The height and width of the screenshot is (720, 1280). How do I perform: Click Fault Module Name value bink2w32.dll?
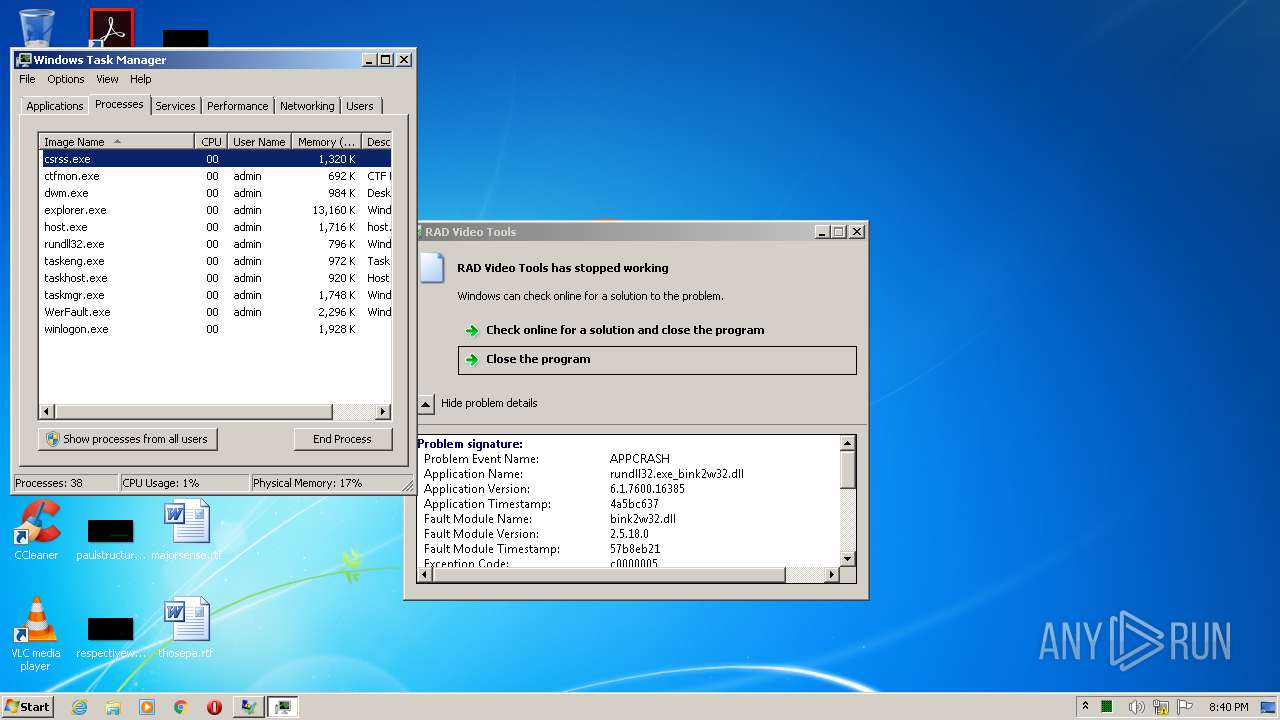[x=643, y=519]
